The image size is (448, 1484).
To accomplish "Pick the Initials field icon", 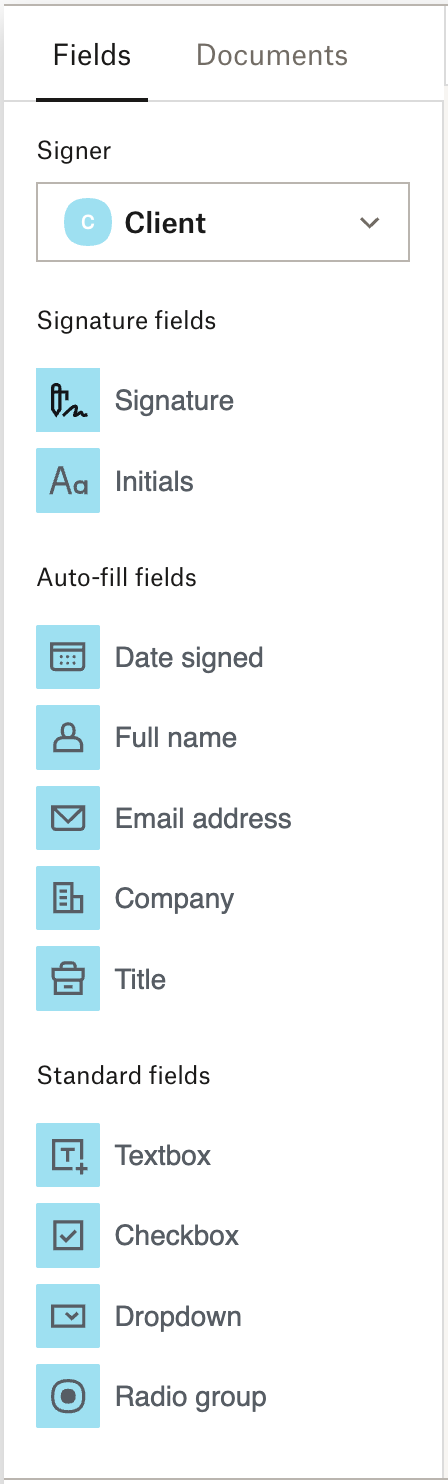I will click(68, 481).
